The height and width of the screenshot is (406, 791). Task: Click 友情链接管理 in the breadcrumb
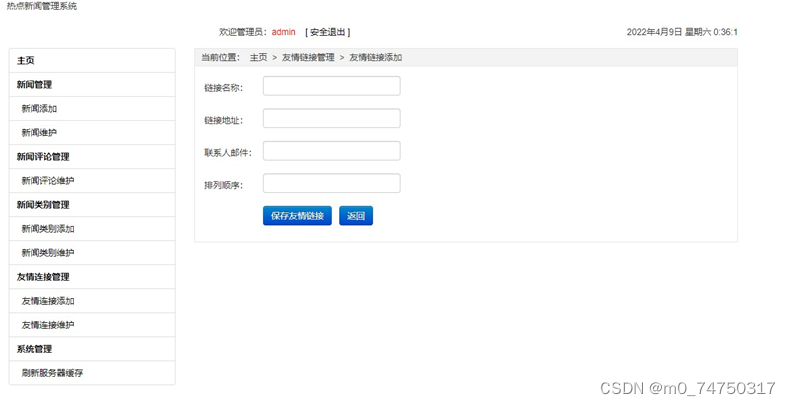[x=308, y=58]
